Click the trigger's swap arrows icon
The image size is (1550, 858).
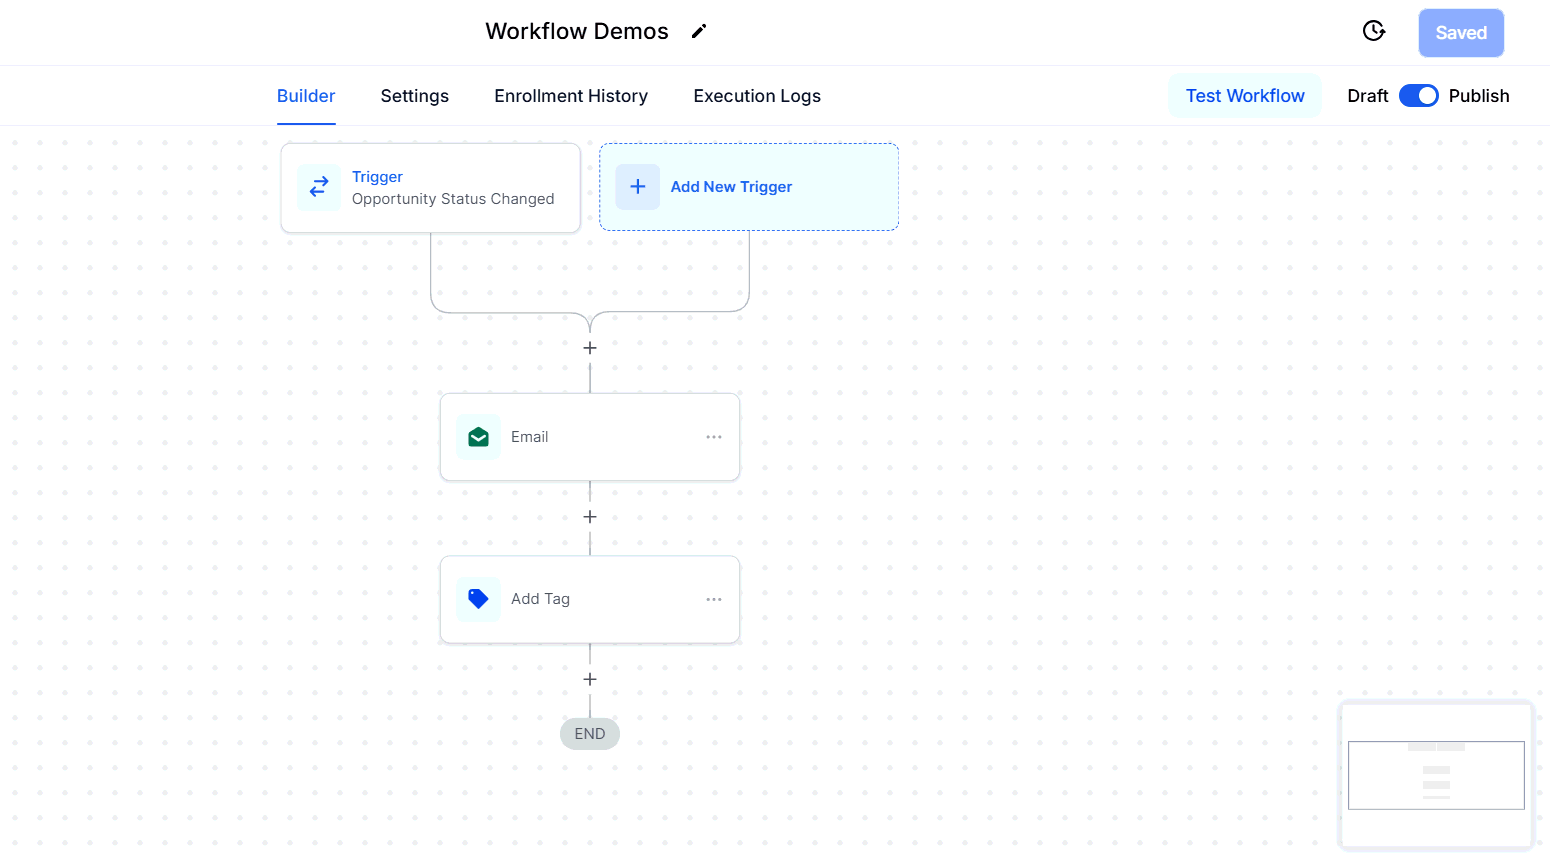(x=319, y=187)
